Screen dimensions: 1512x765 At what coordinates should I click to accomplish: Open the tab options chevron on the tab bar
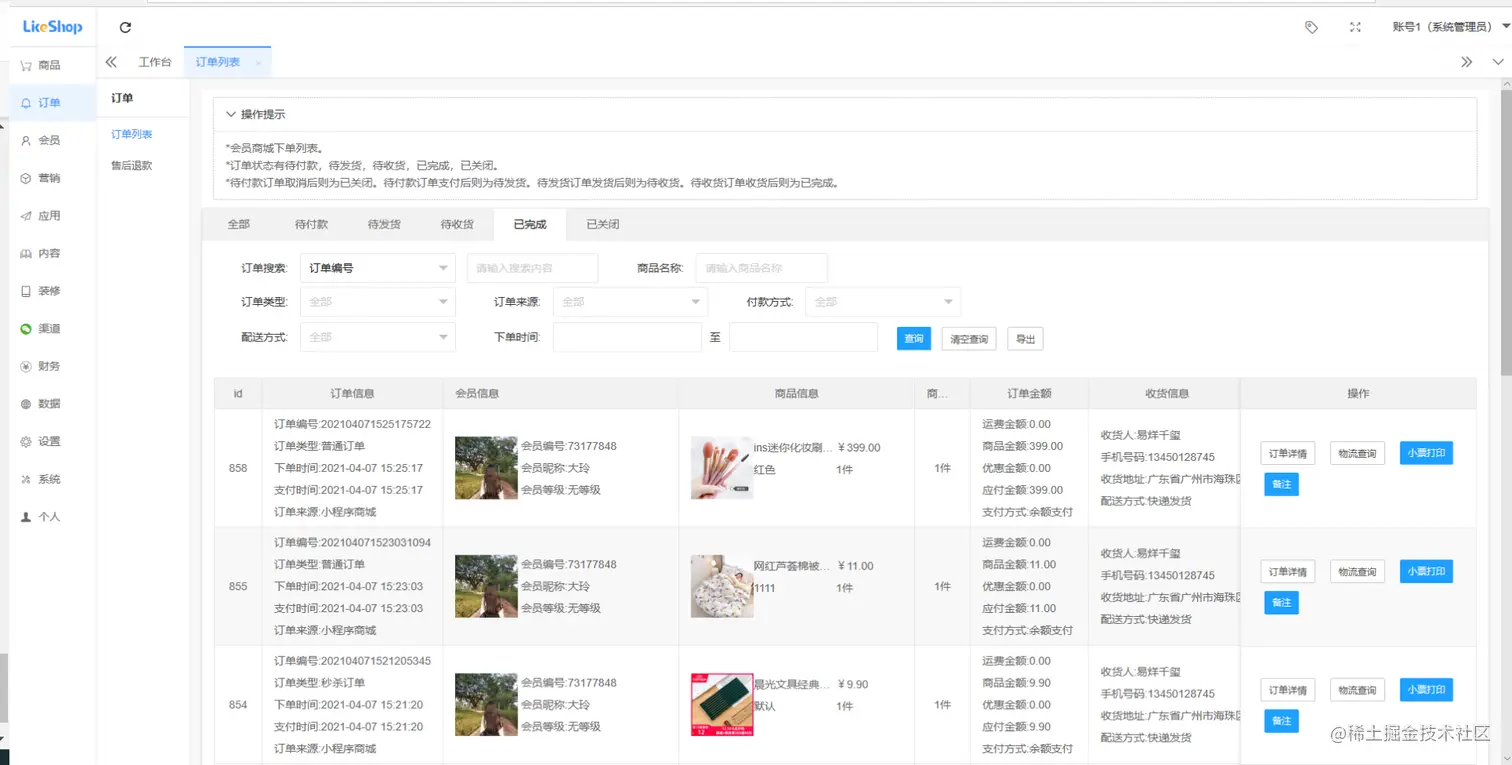[x=1497, y=62]
